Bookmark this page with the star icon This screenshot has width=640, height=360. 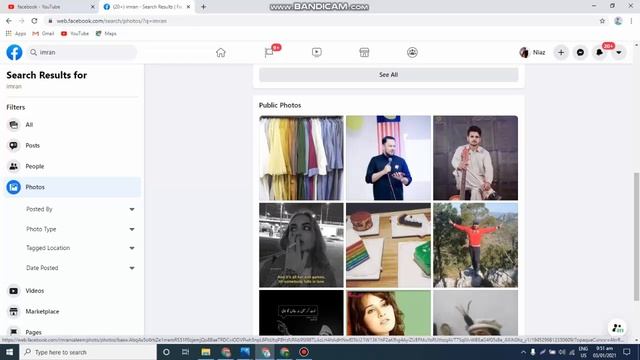click(602, 21)
